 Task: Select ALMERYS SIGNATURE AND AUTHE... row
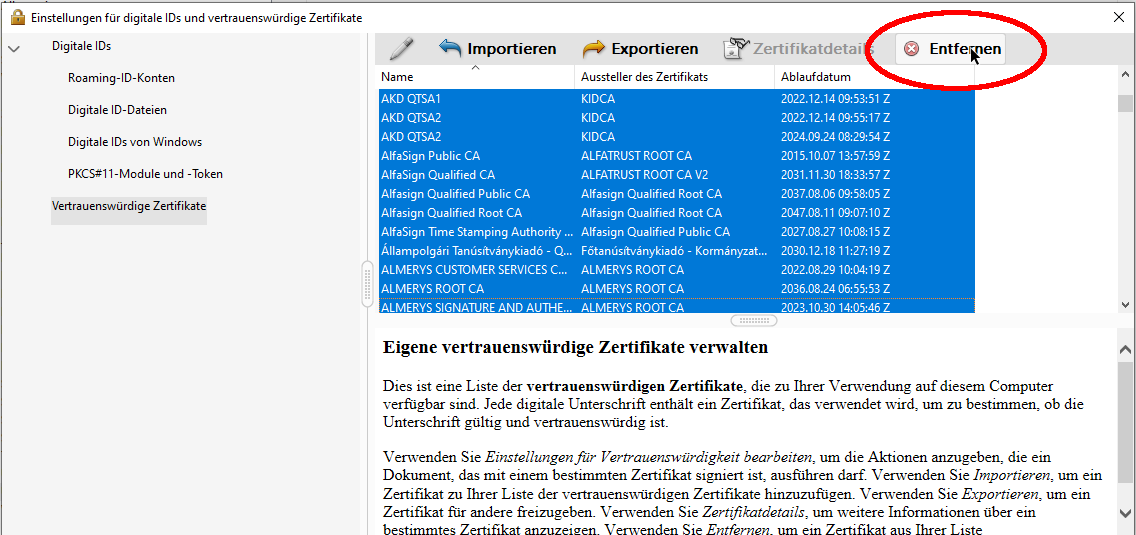[676, 307]
